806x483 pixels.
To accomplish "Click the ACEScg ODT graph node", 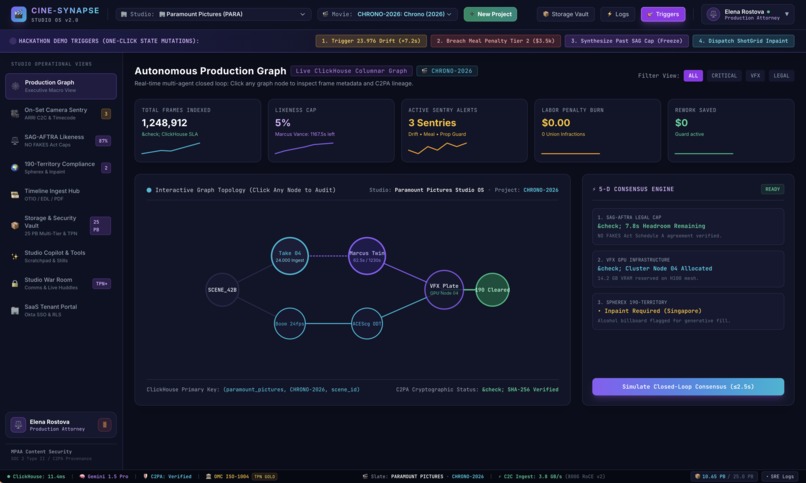I will 367,324.
